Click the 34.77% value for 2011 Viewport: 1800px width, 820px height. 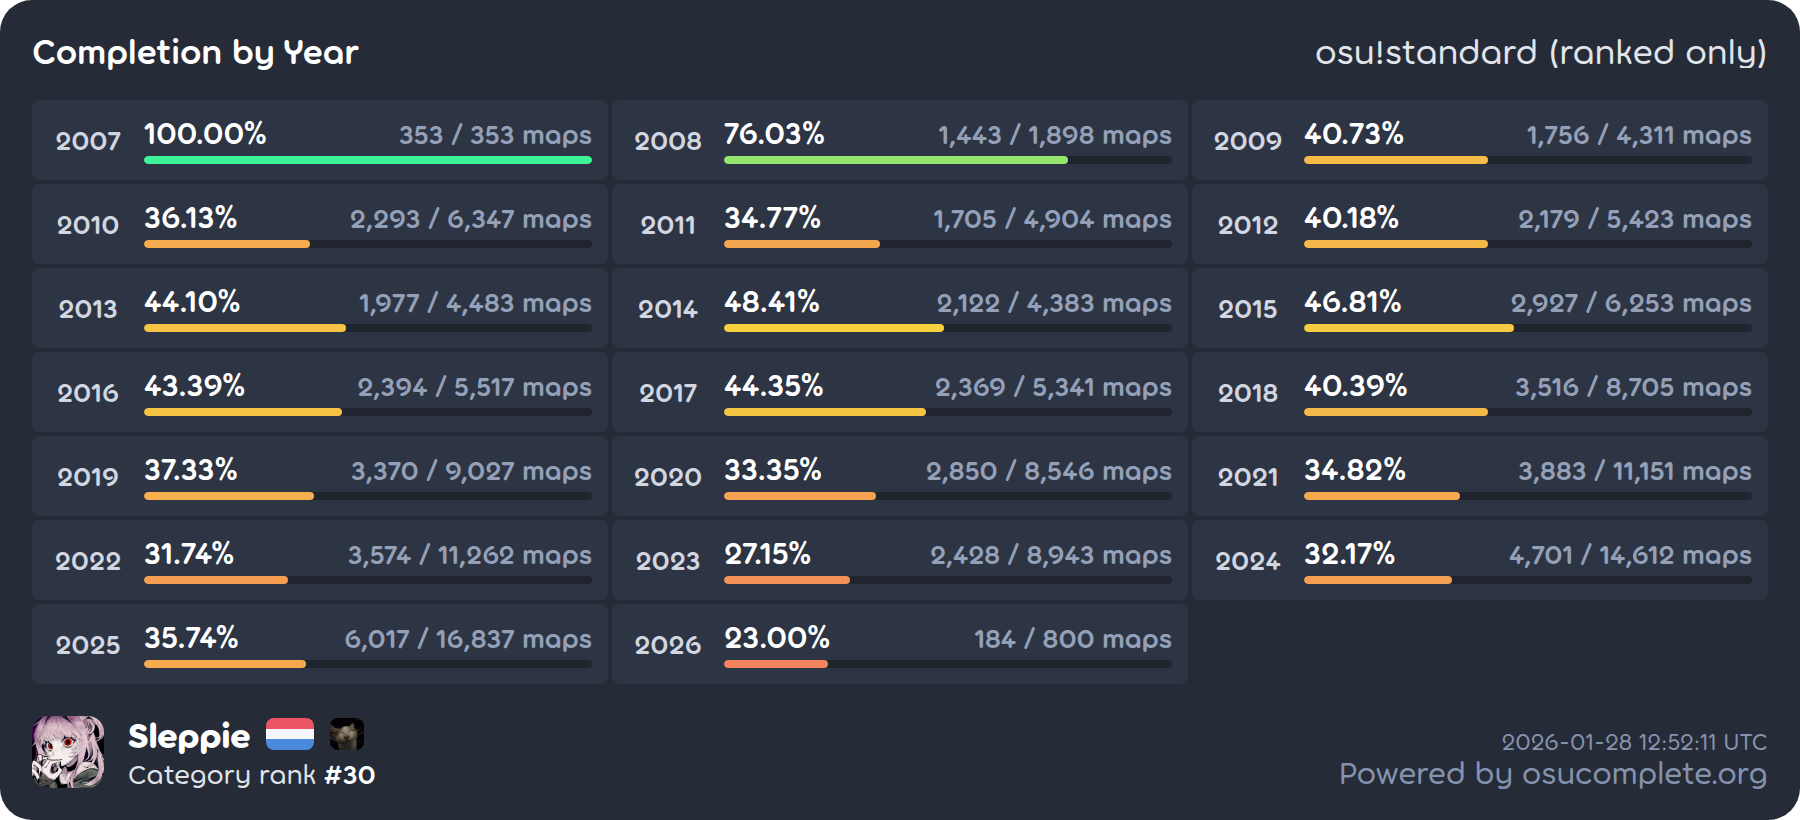tap(772, 218)
